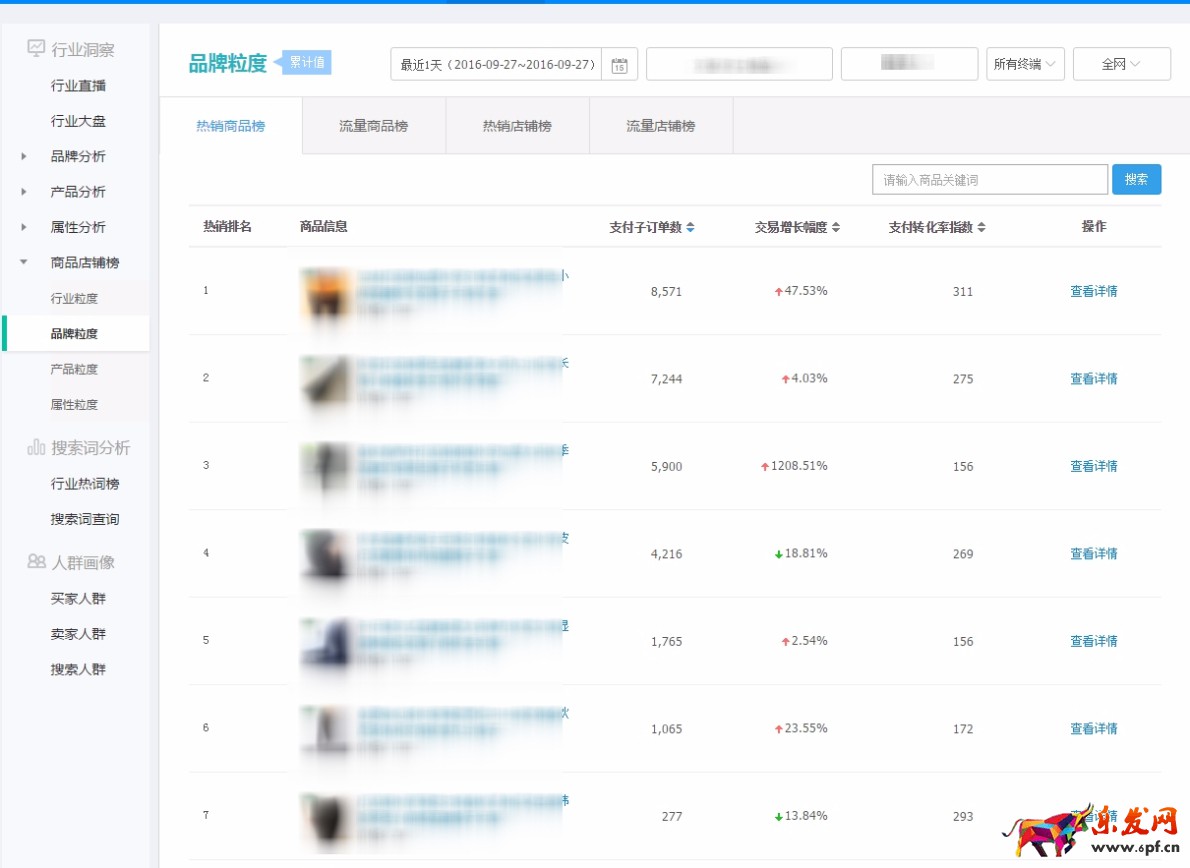Open 行业热词榜 in the sidebar
The width and height of the screenshot is (1190, 868).
(x=85, y=484)
